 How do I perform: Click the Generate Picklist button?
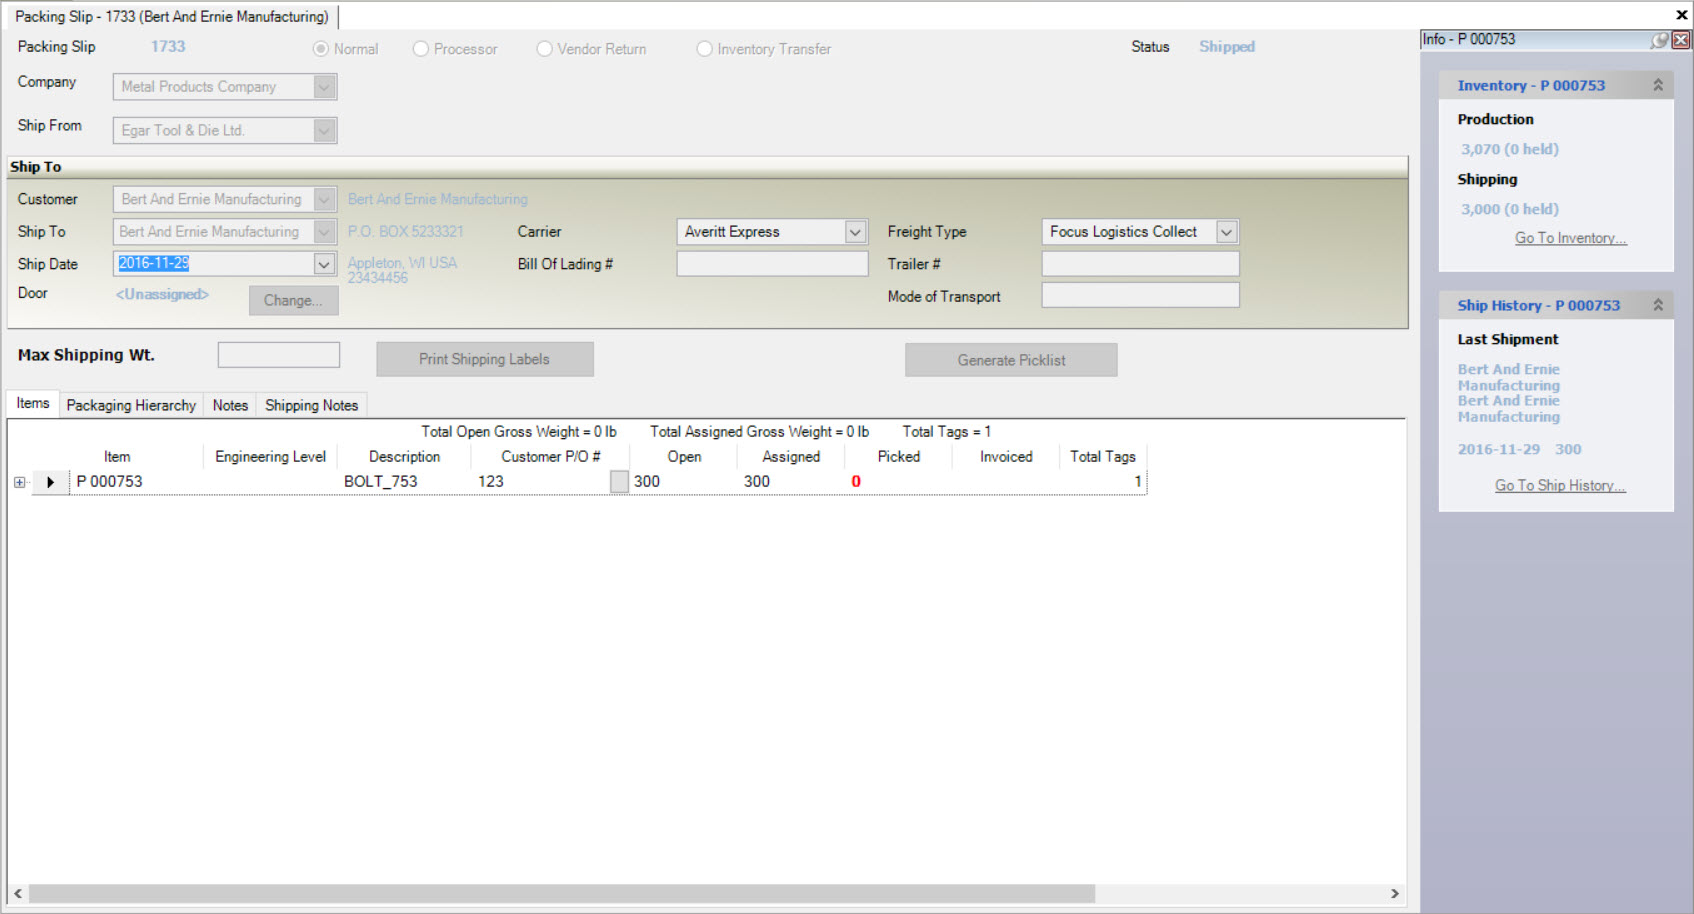click(1011, 360)
